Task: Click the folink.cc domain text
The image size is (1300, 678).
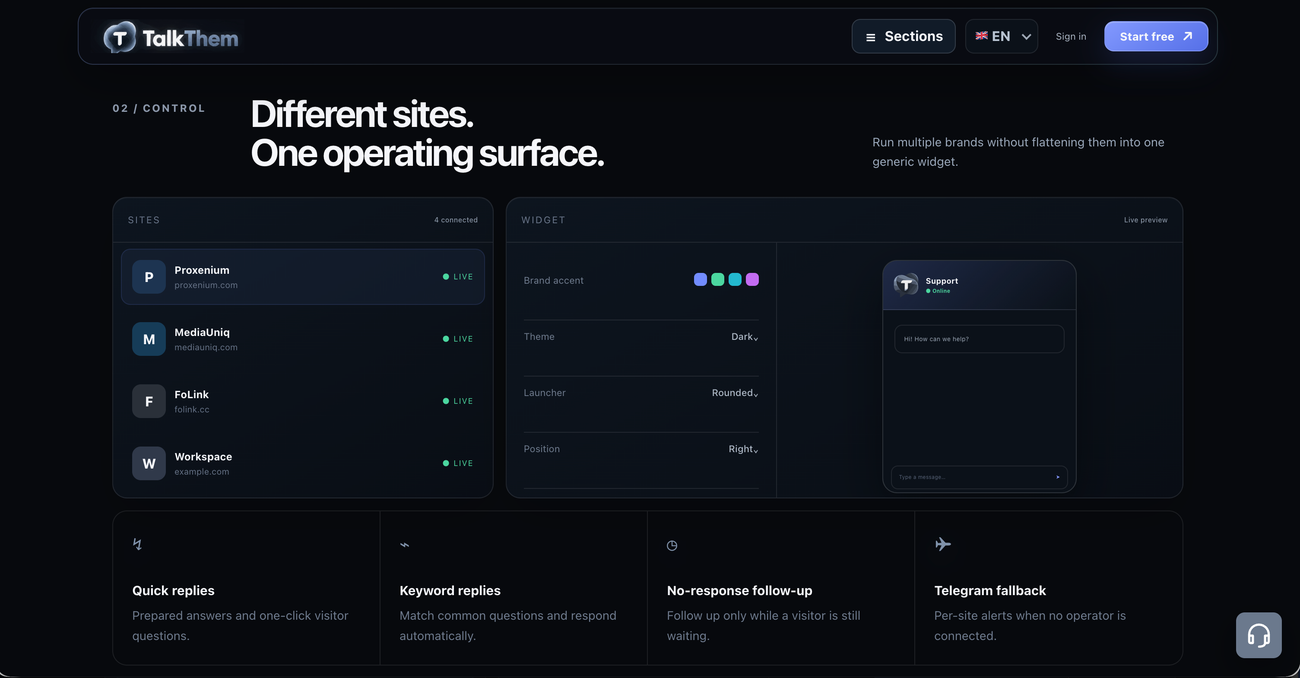Action: [192, 409]
